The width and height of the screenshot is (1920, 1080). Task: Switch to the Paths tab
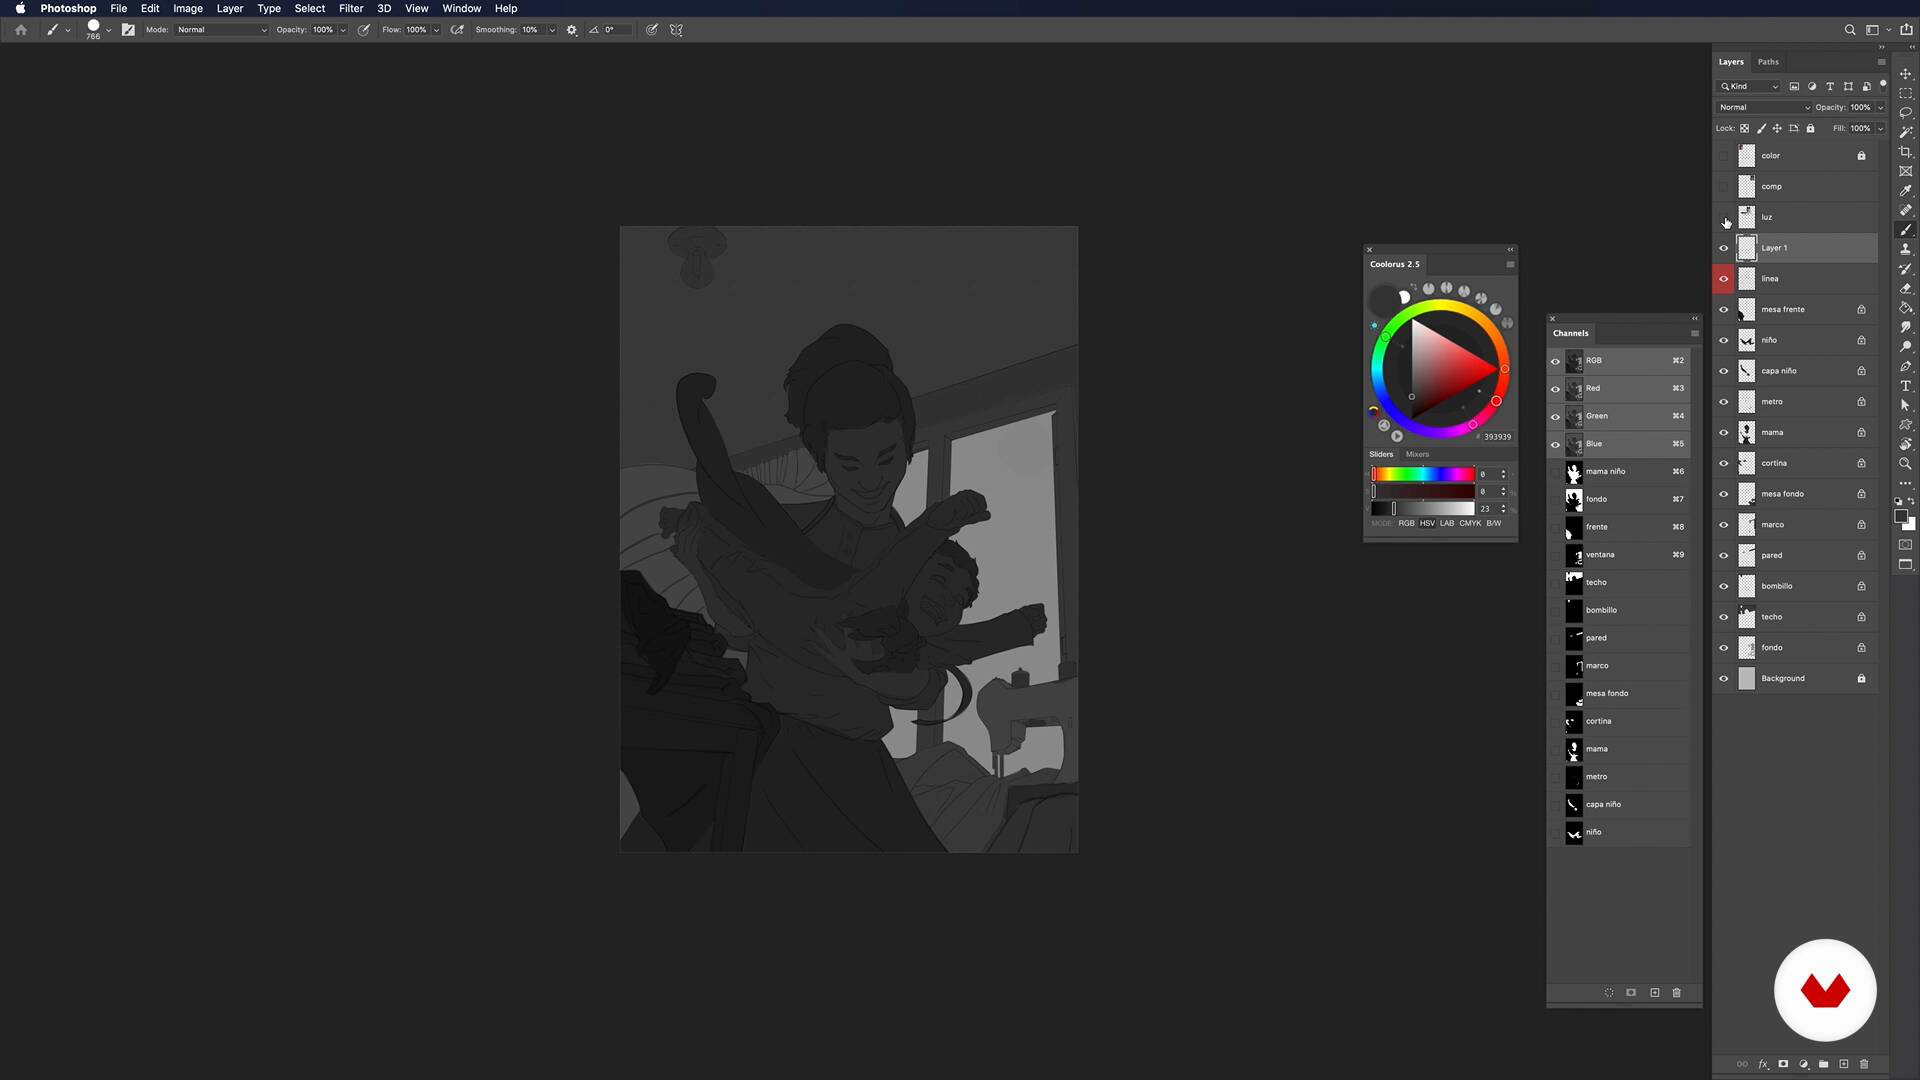[1768, 62]
